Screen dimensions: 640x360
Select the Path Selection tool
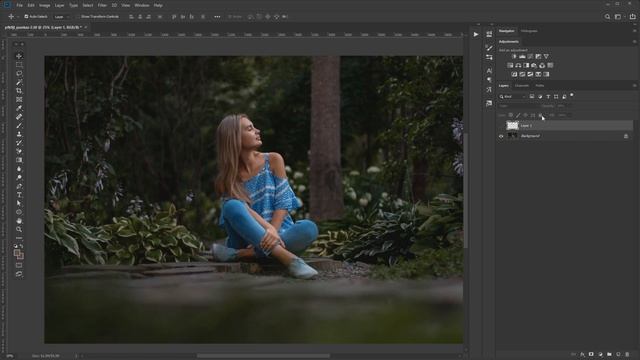[19, 203]
